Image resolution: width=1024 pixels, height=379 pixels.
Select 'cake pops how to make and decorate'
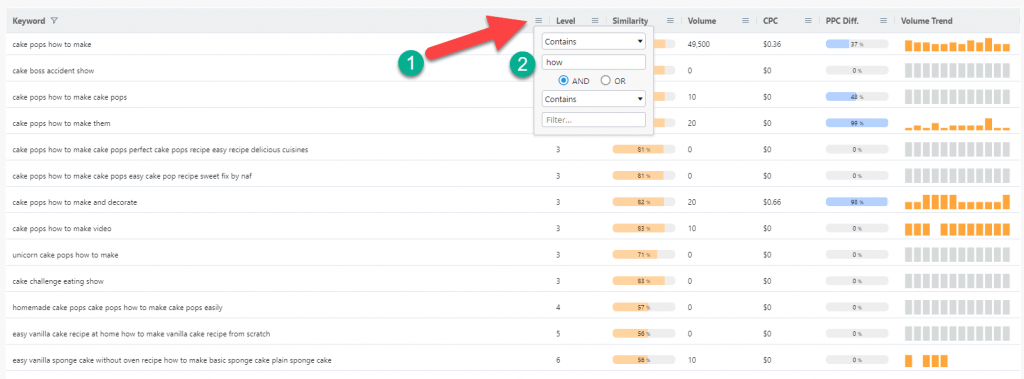(74, 203)
